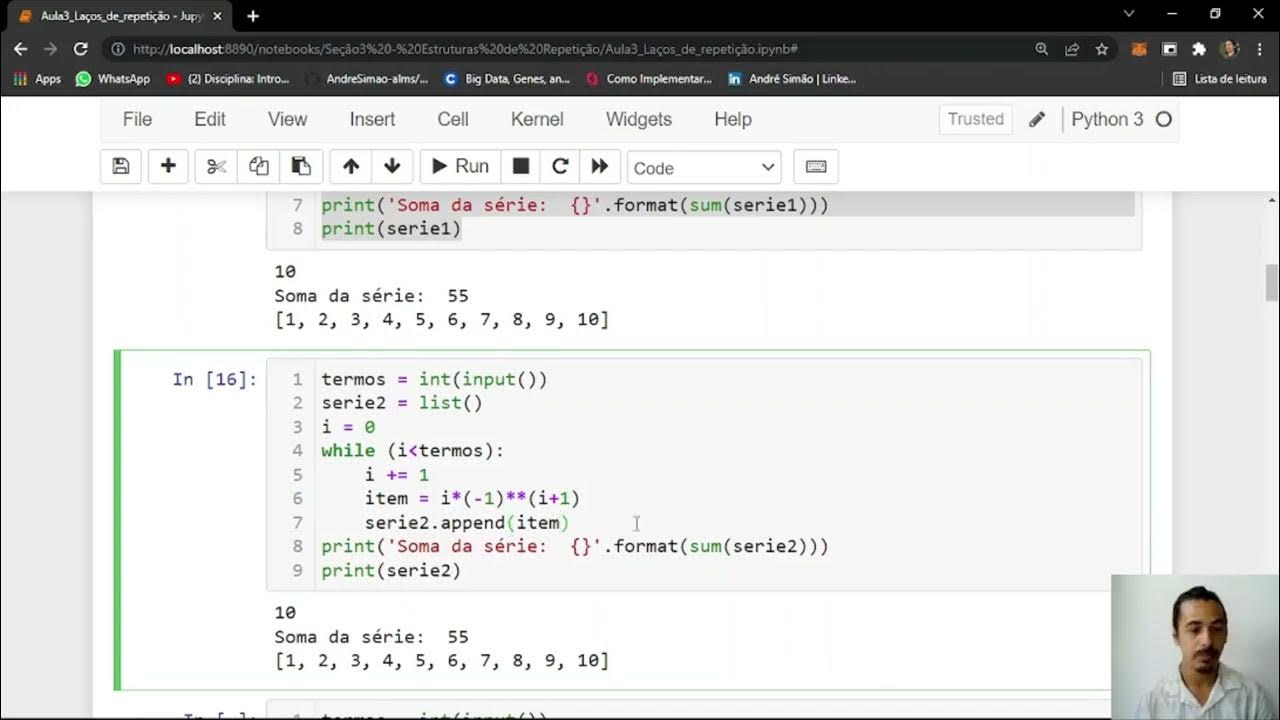Image resolution: width=1280 pixels, height=720 pixels.
Task: Paste cells below icon
Action: click(301, 166)
